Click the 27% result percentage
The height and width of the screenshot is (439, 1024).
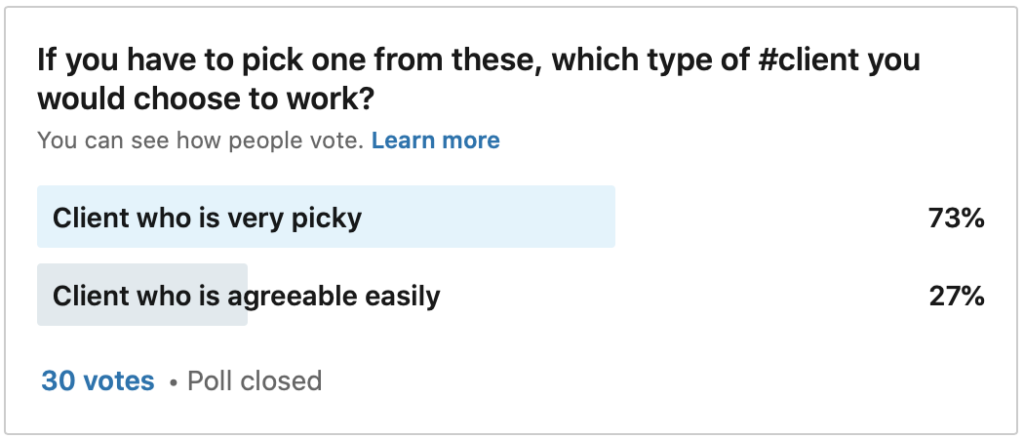pos(957,296)
